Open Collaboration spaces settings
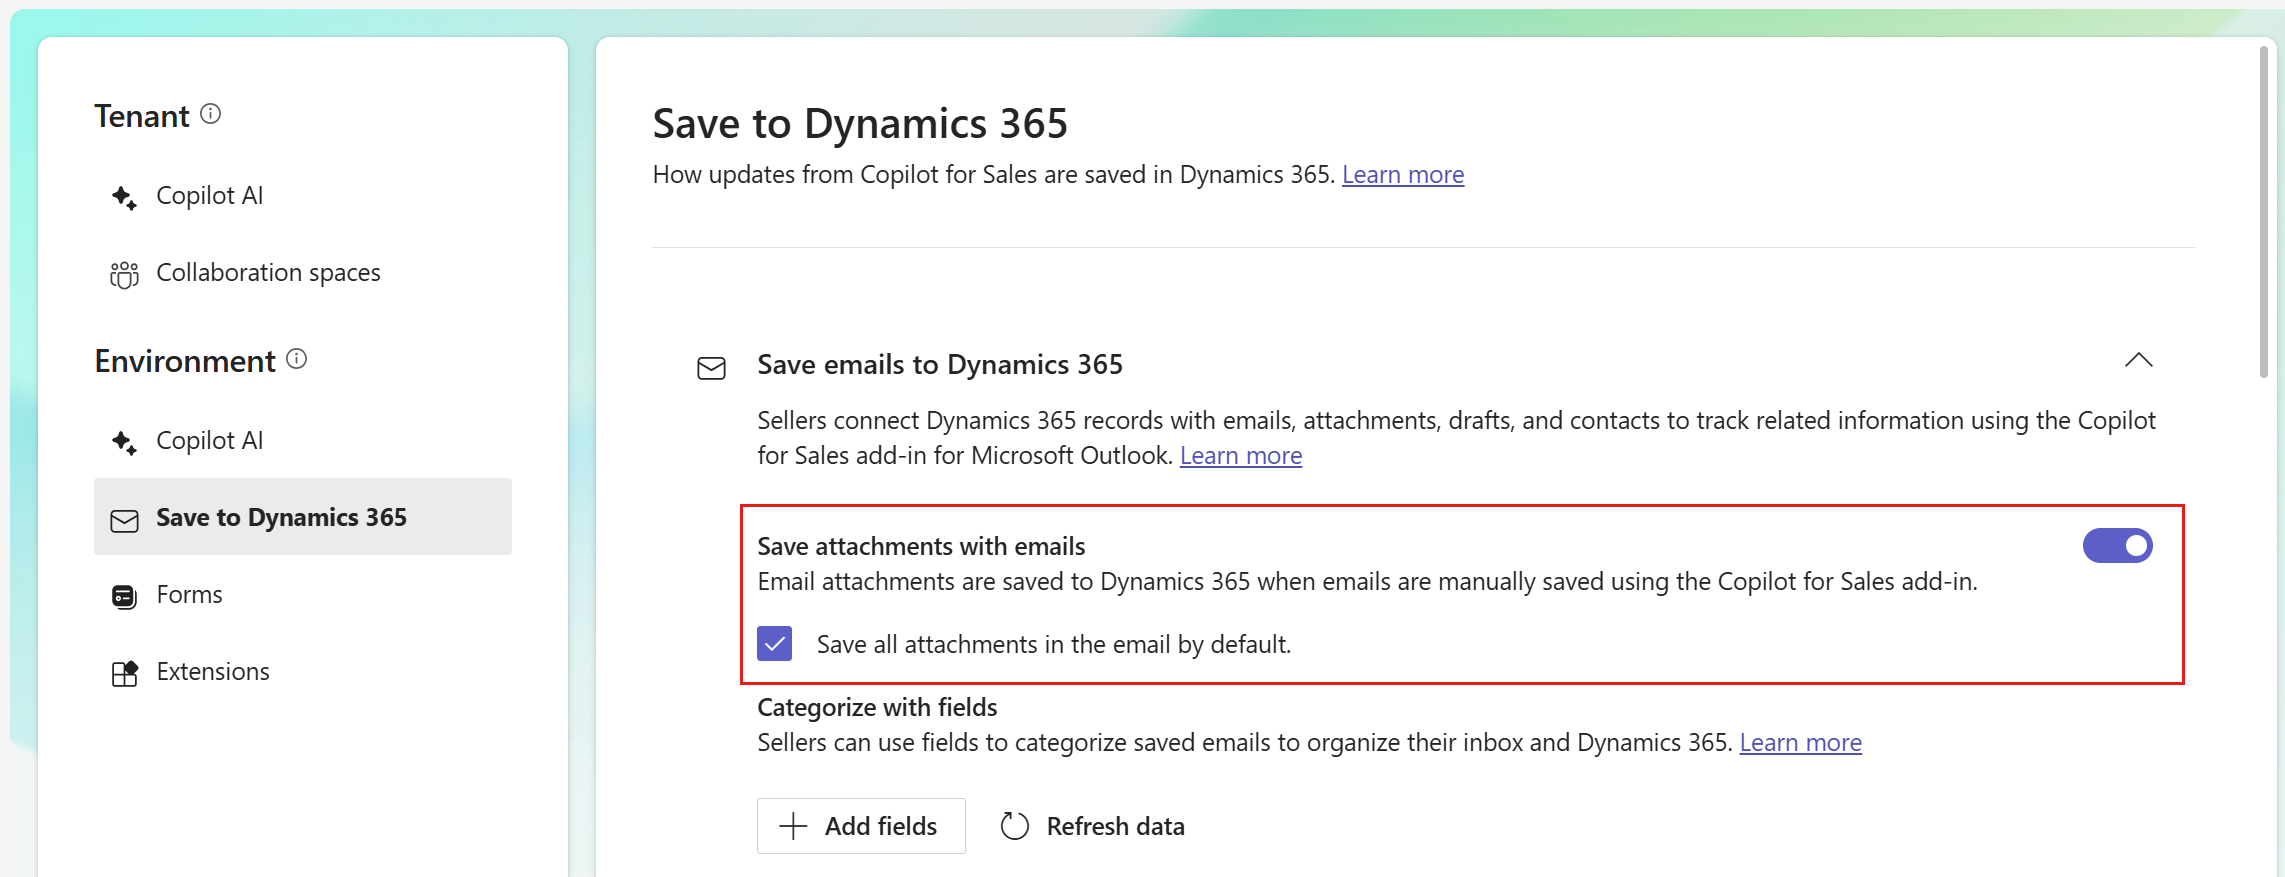This screenshot has width=2285, height=877. pos(302,273)
